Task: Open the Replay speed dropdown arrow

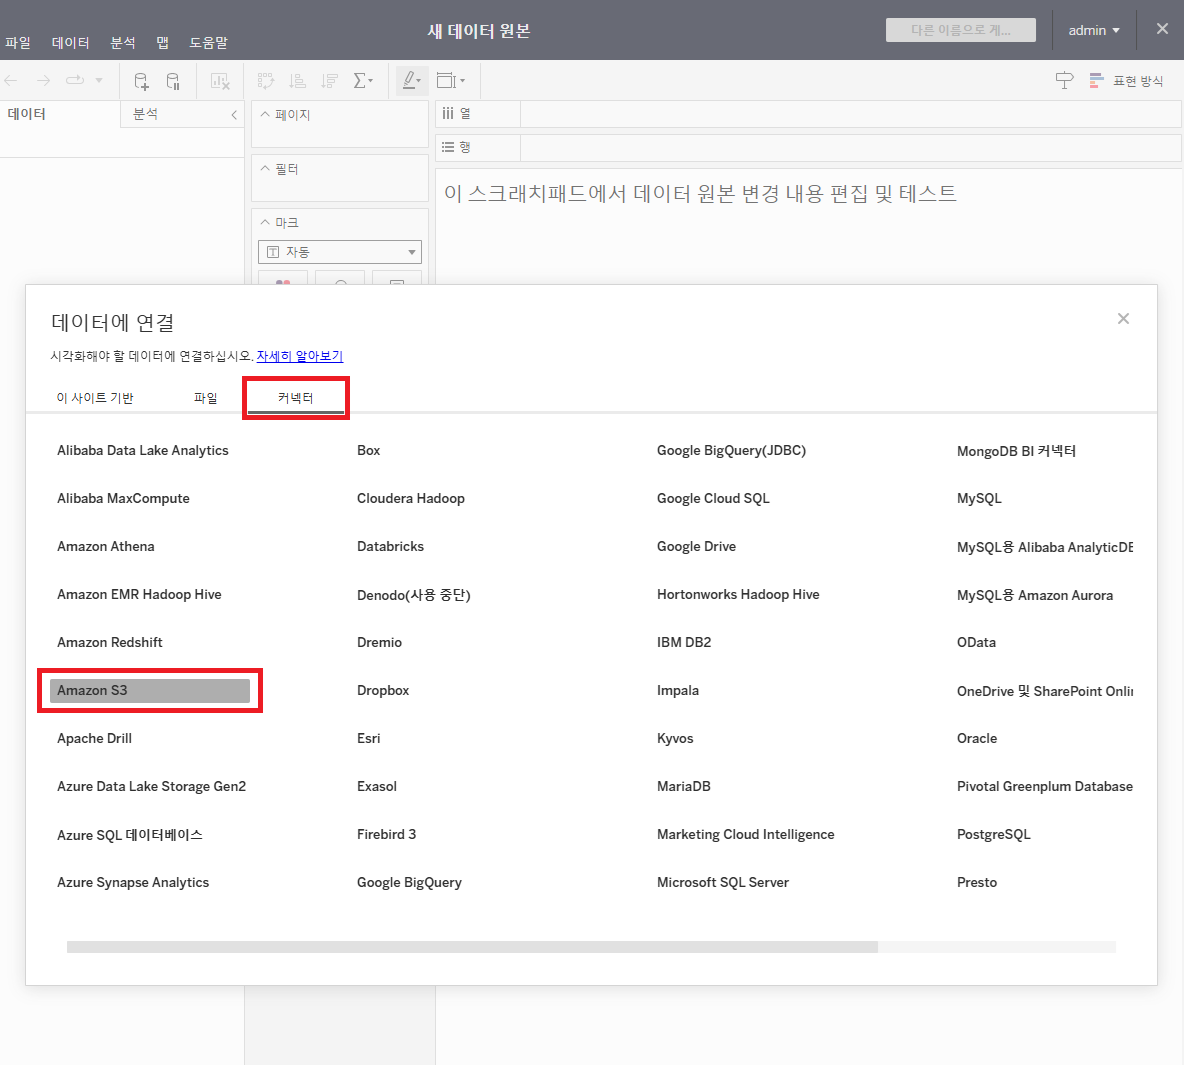Action: coord(99,80)
